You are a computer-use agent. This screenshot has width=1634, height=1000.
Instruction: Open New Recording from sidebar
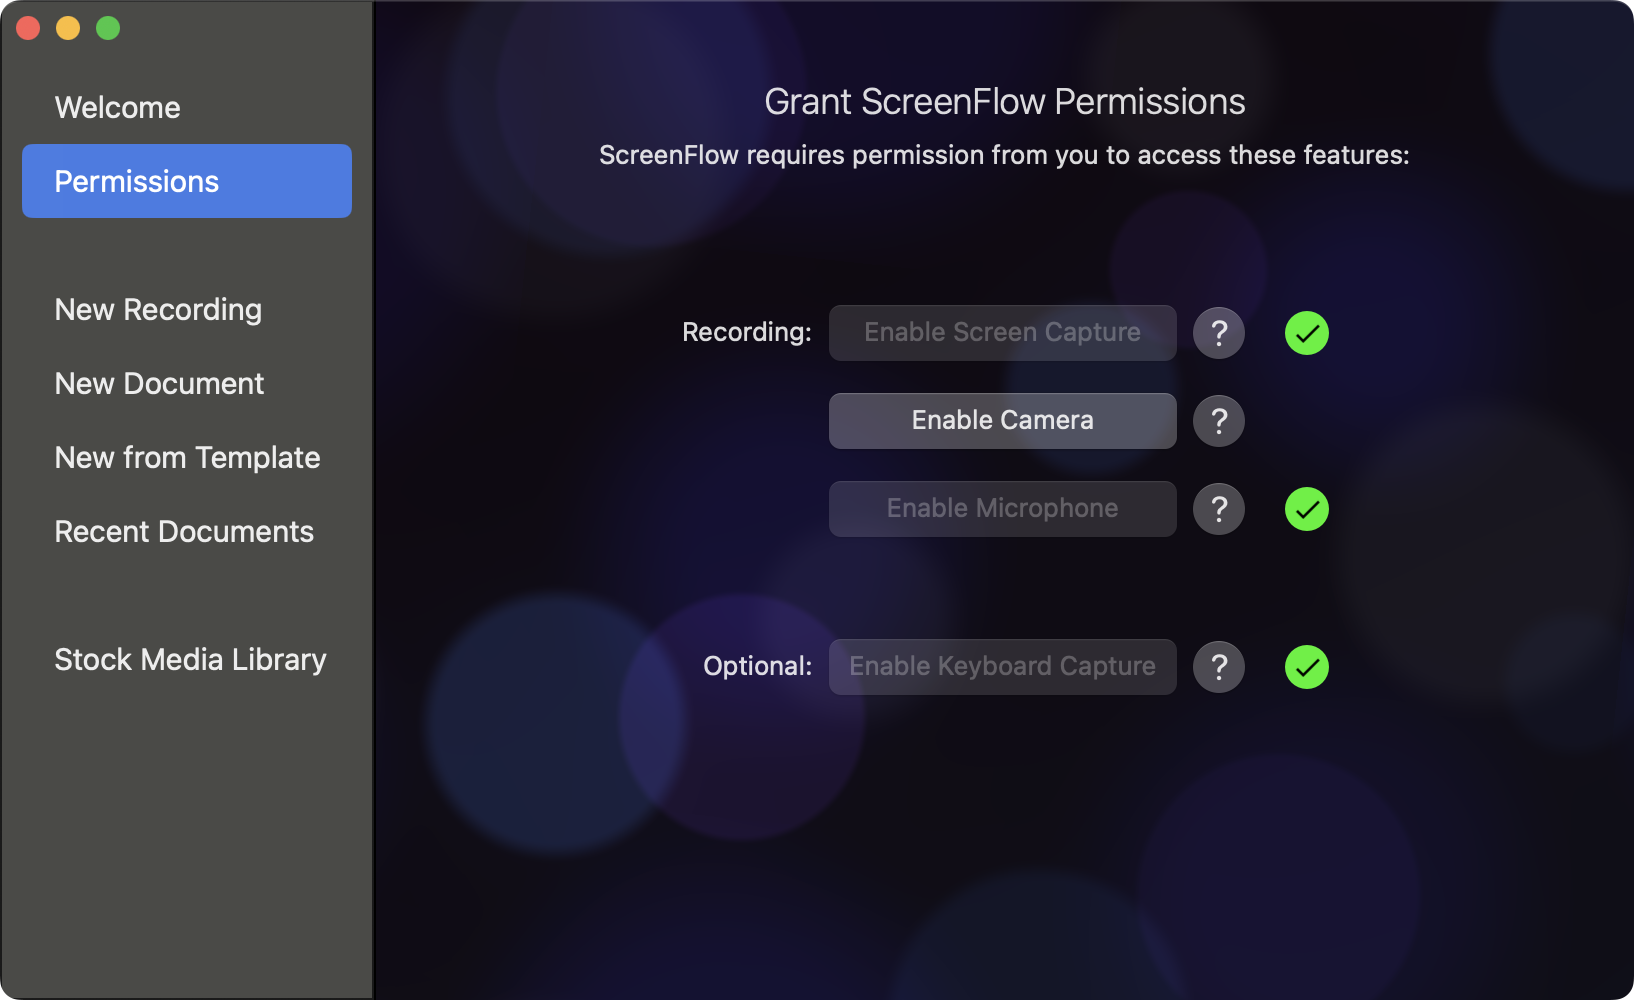(x=187, y=310)
